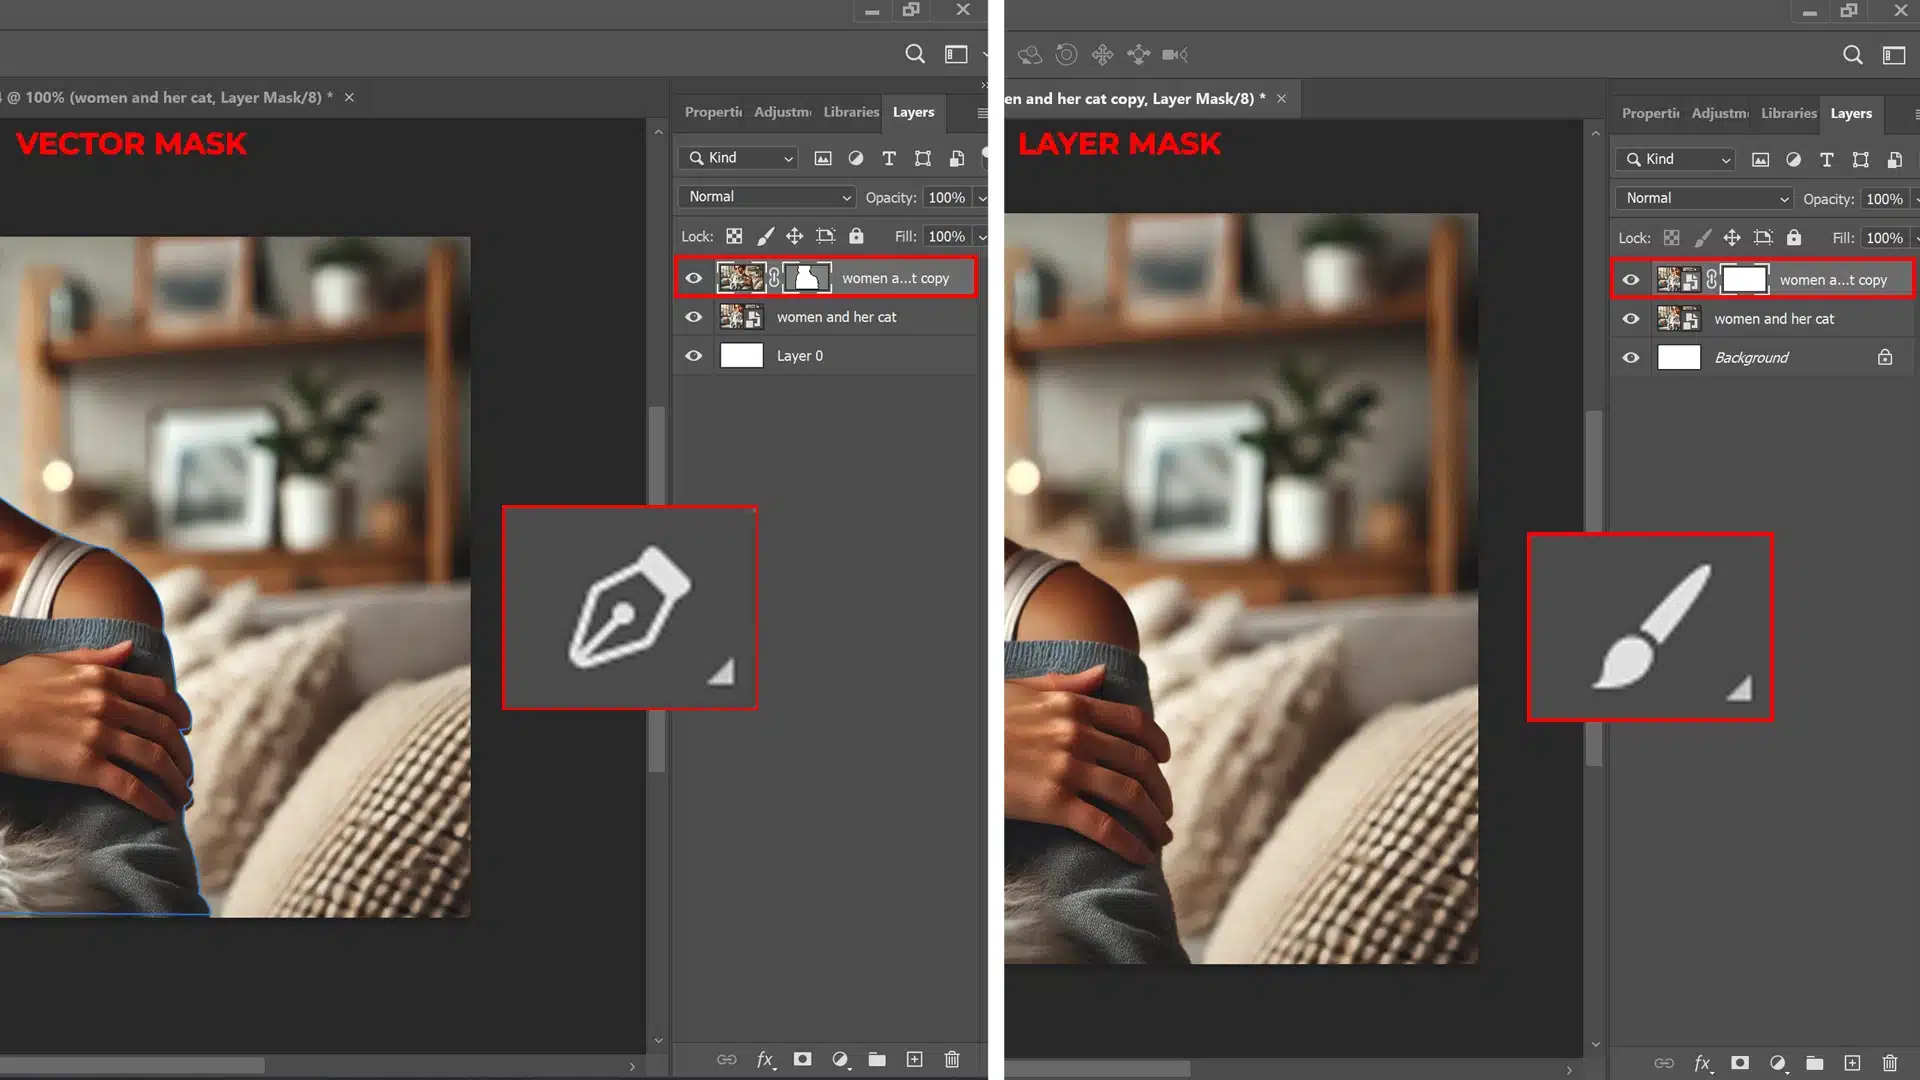Add a mask in the Layer Mask window
1920x1080 pixels.
(1740, 1063)
